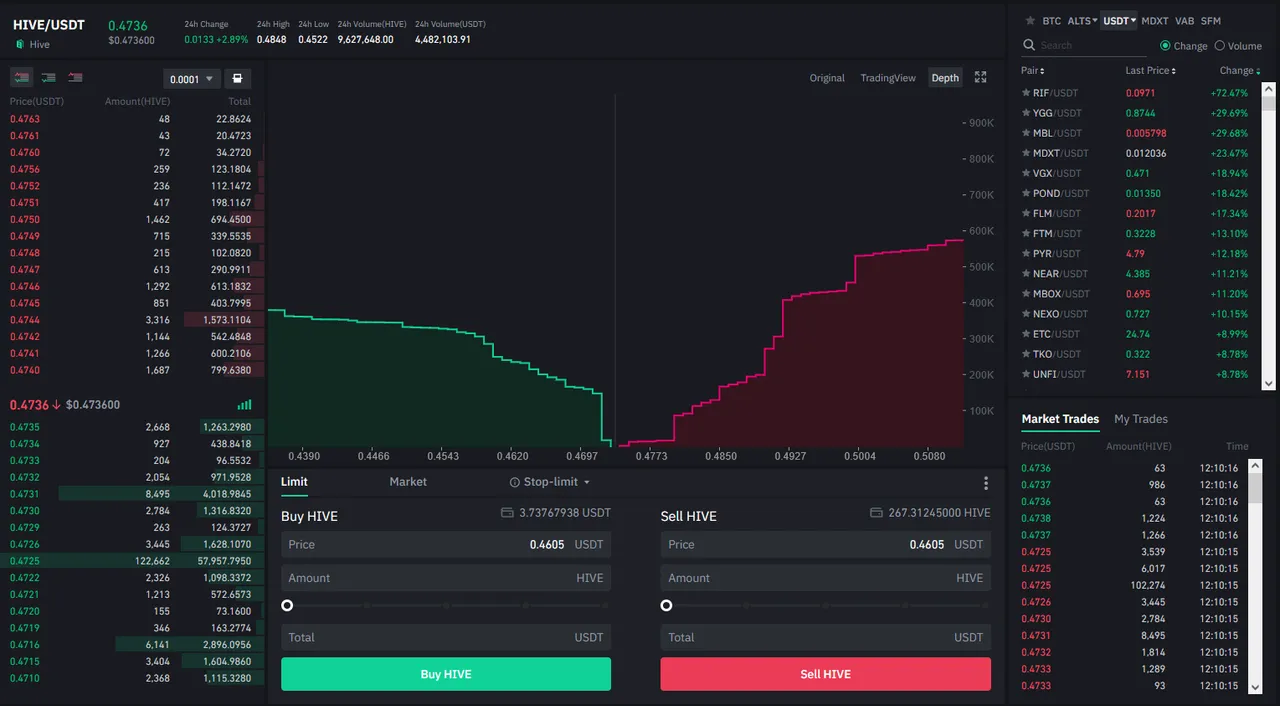Click the order book layout toggle icon beside 0.0001
Image resolution: width=1280 pixels, height=706 pixels.
(237, 78)
